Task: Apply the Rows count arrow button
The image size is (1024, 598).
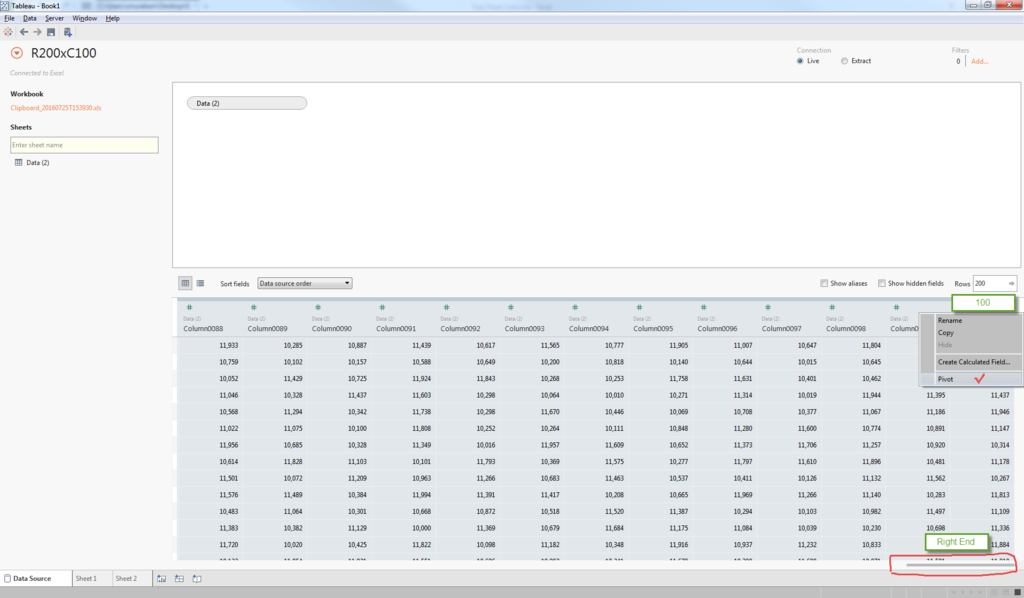Action: pyautogui.click(x=1011, y=283)
